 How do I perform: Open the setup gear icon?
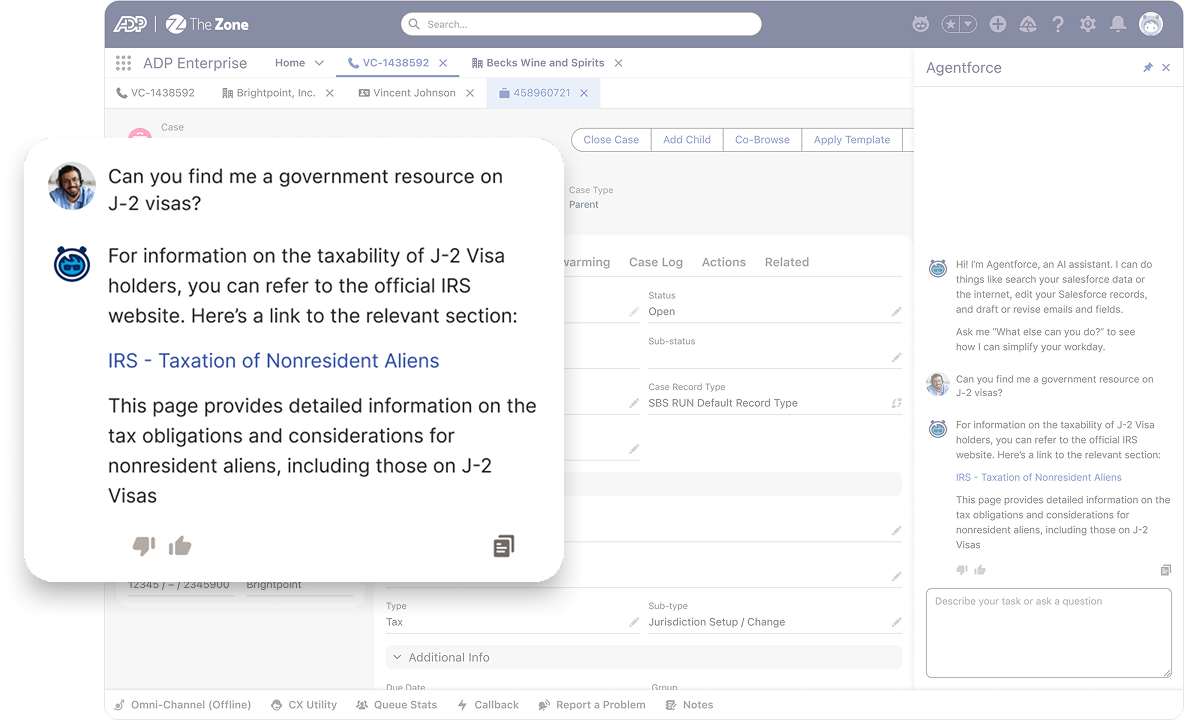pyautogui.click(x=1088, y=24)
